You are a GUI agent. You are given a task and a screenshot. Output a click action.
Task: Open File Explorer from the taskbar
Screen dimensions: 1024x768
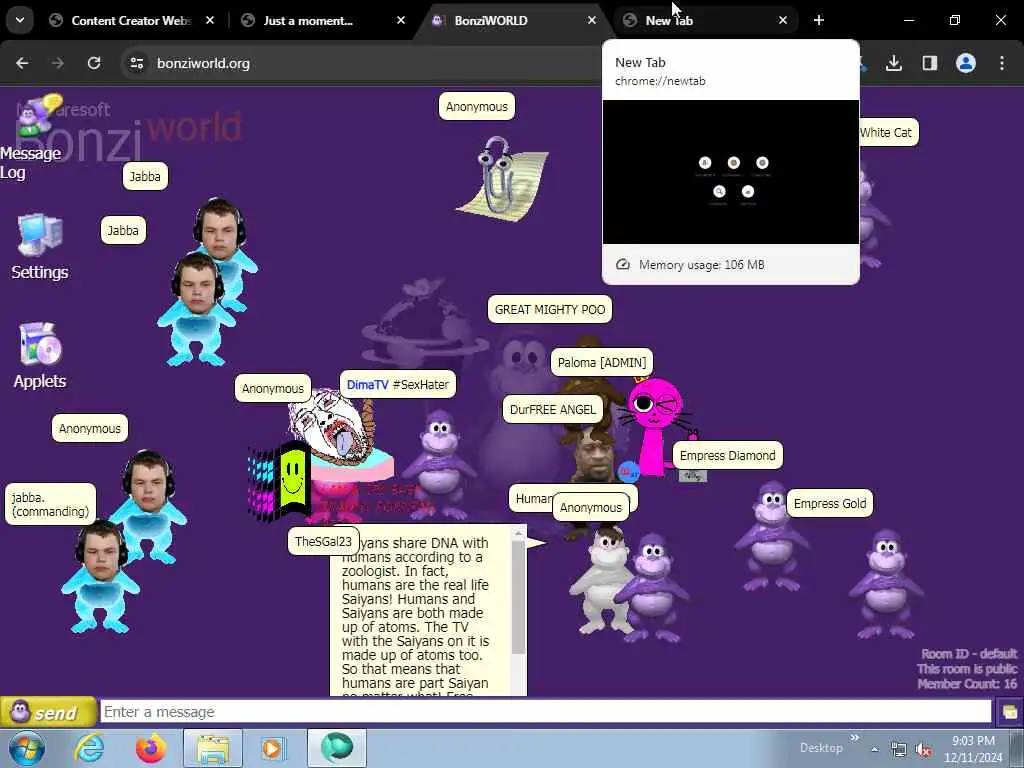(213, 748)
